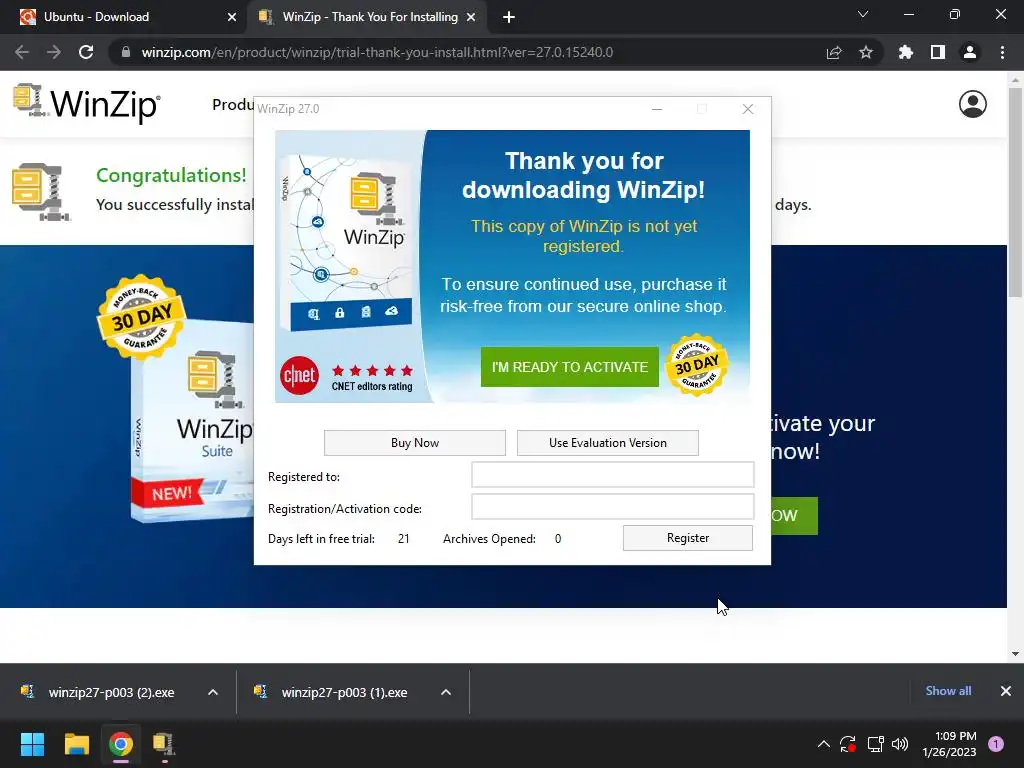Click the winzip.com address bar URL
Screen dimensions: 1024x768
click(377, 52)
